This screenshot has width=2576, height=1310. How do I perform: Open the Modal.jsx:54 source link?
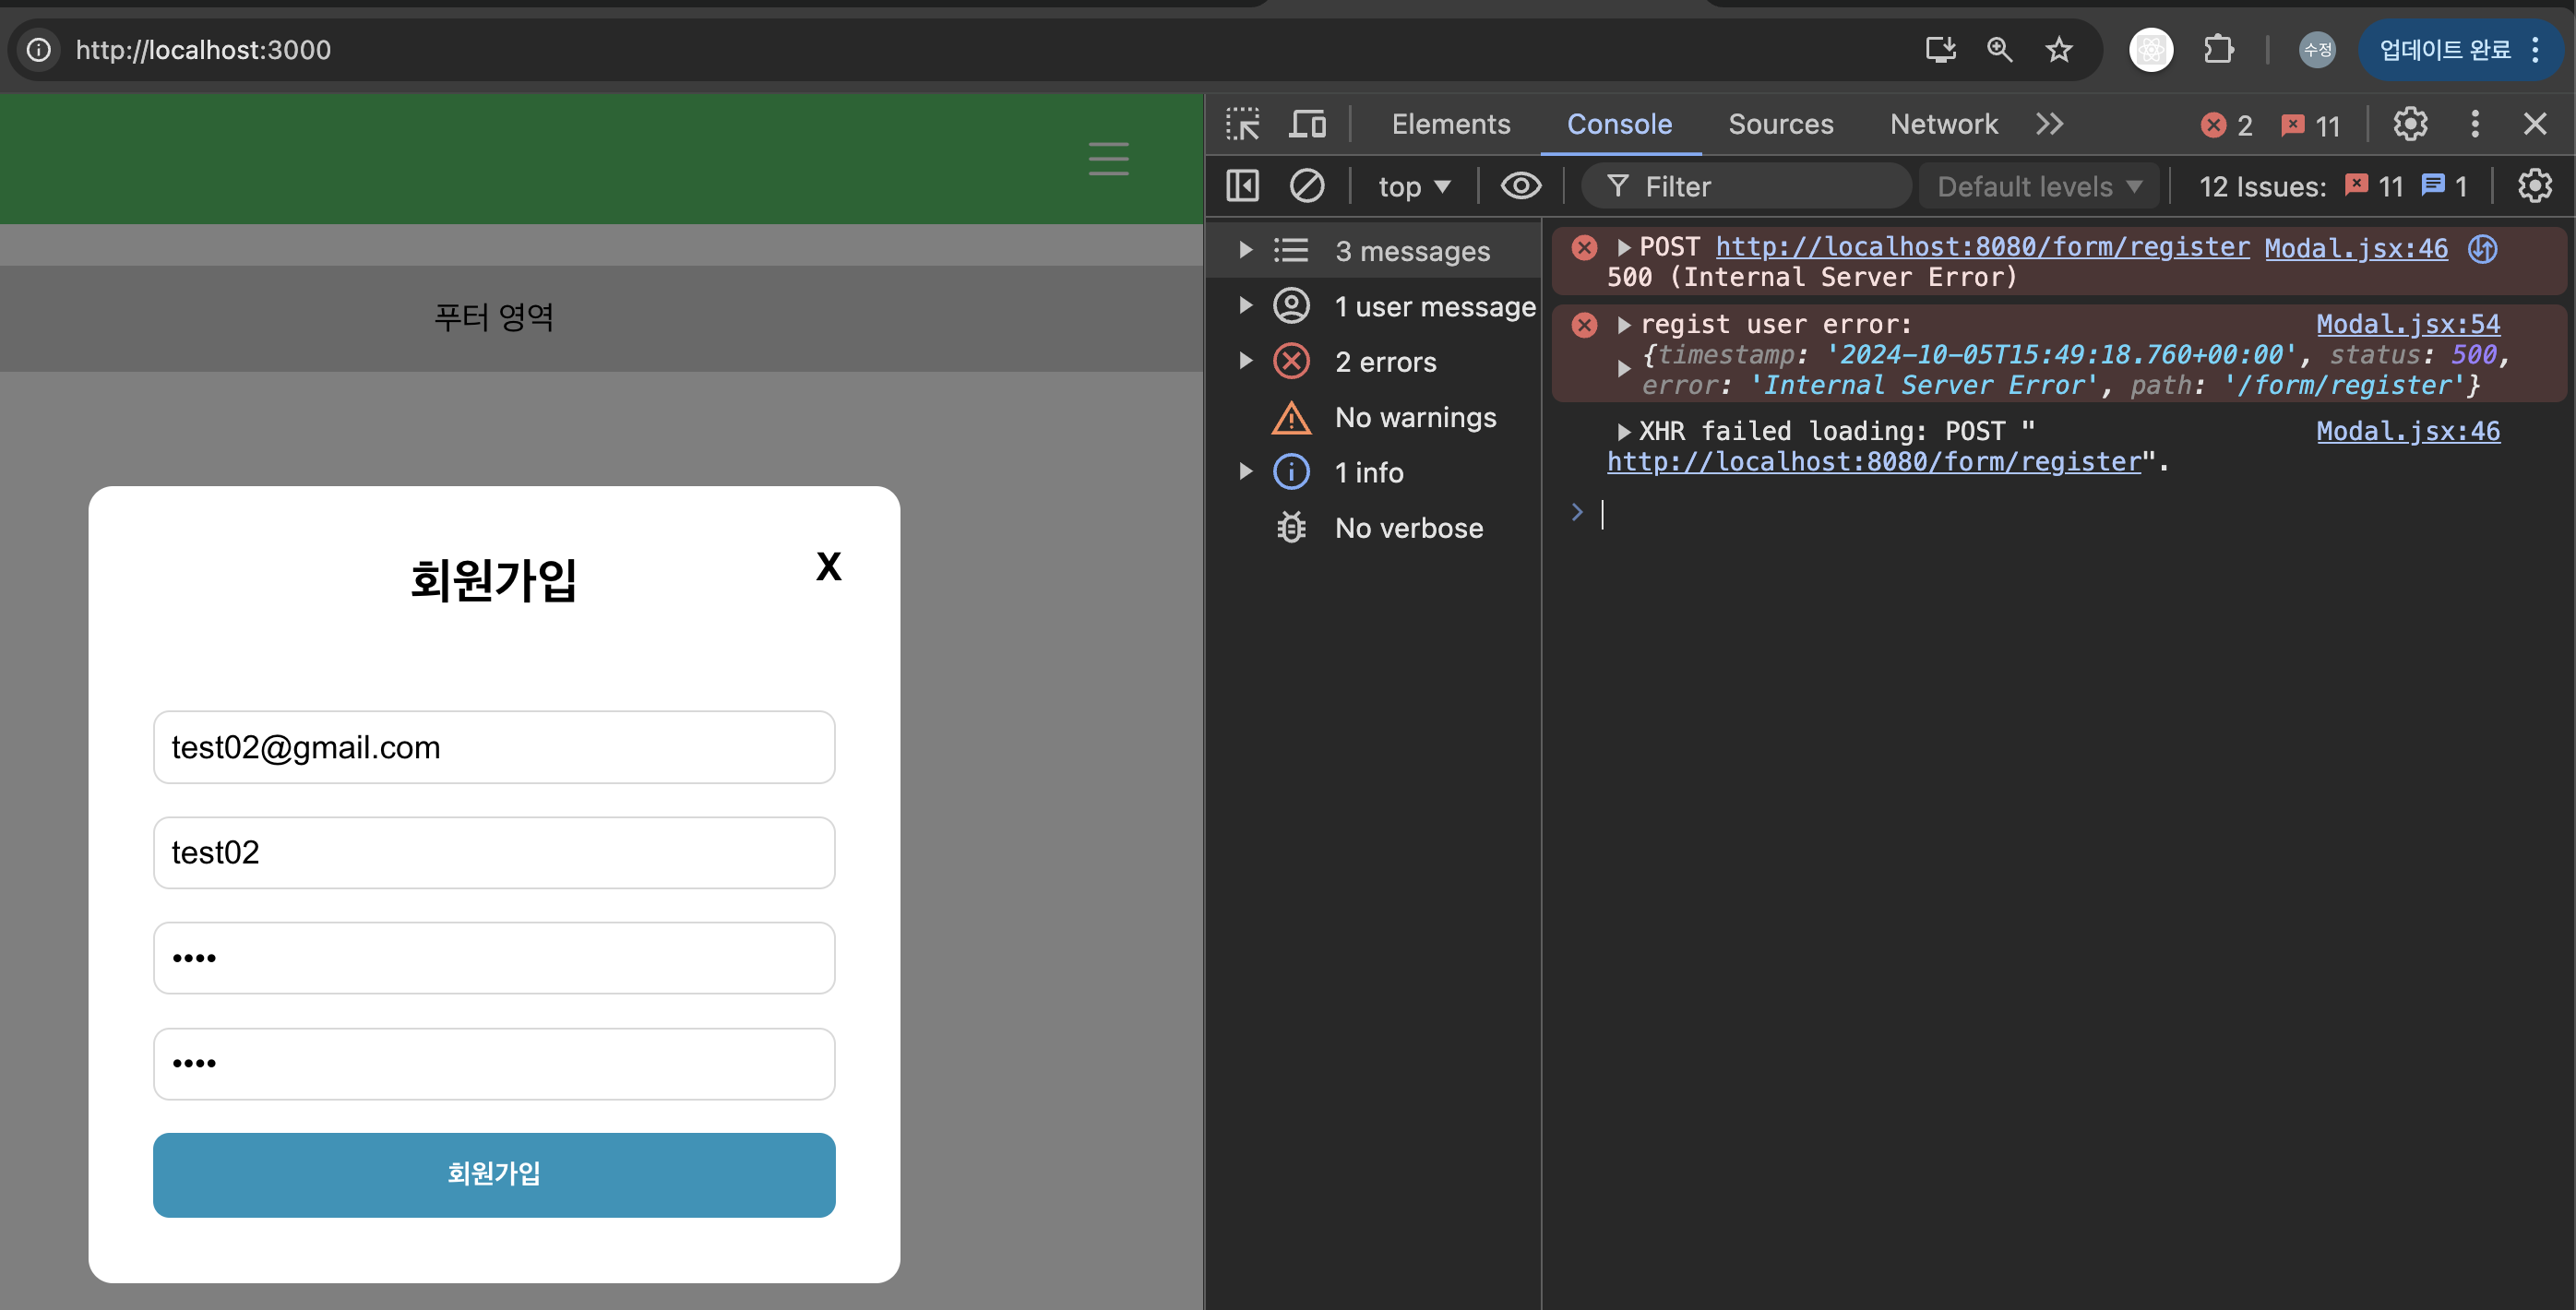click(2407, 324)
